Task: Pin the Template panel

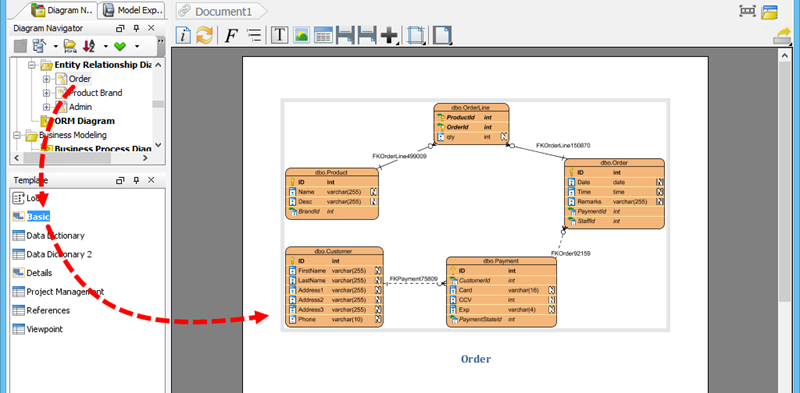Action: 136,180
